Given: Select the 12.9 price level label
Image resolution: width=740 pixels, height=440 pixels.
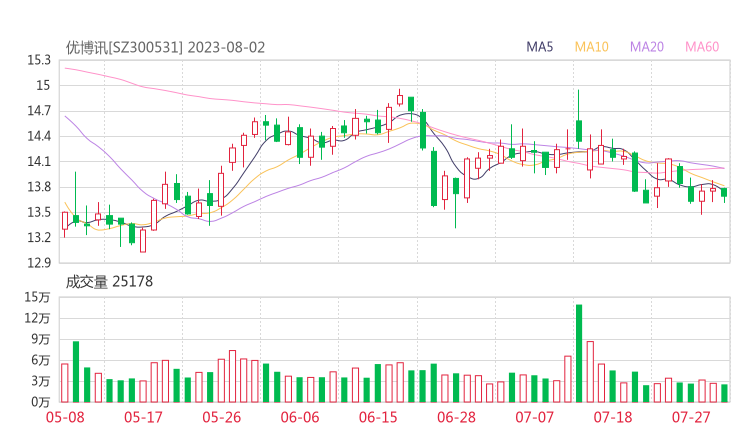Looking at the screenshot, I should click(40, 263).
